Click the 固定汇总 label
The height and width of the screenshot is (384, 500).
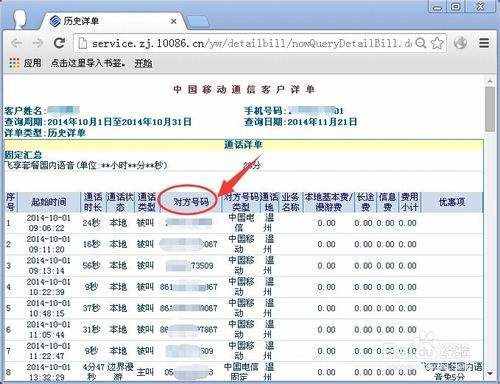coord(23,155)
